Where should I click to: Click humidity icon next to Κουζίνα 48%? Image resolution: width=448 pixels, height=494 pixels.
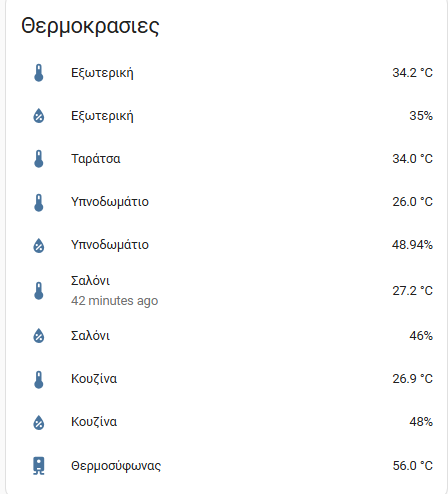tap(39, 422)
